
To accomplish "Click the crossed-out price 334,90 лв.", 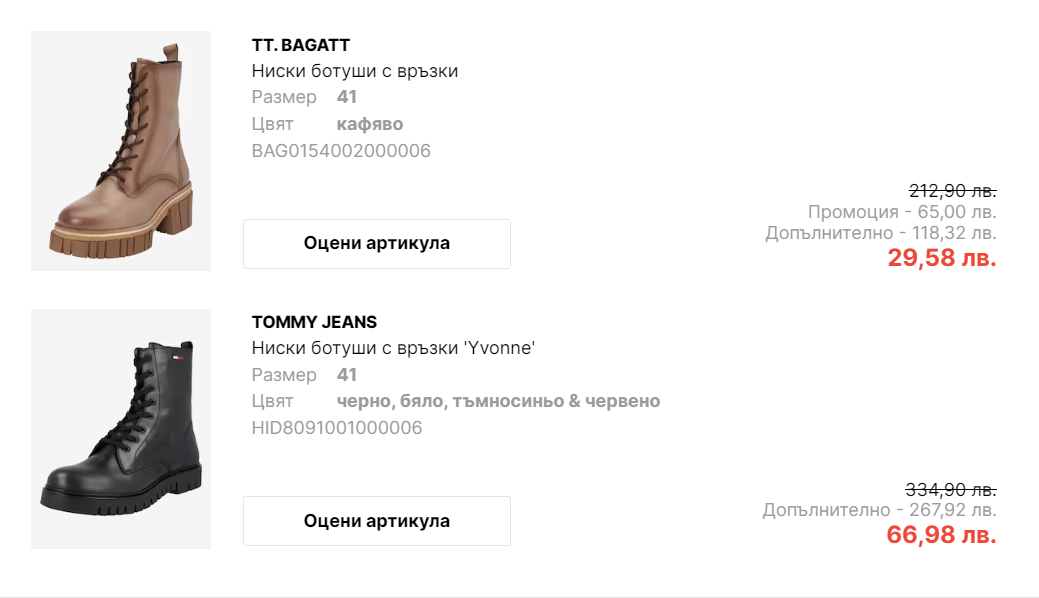I will pyautogui.click(x=950, y=490).
